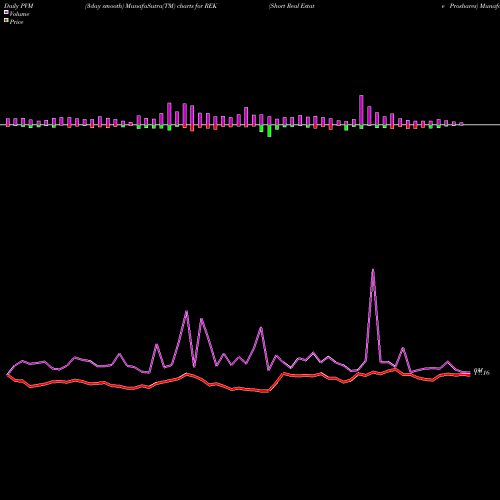Image resolution: width=500 pixels, height=500 pixels.
Task: Click the value label at line end
Action: [482, 372]
